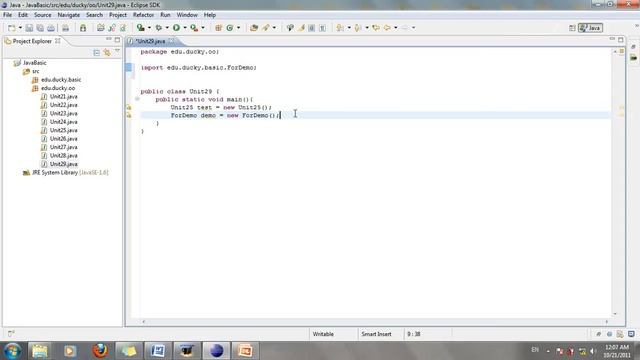Click the Writable status field

323,334
